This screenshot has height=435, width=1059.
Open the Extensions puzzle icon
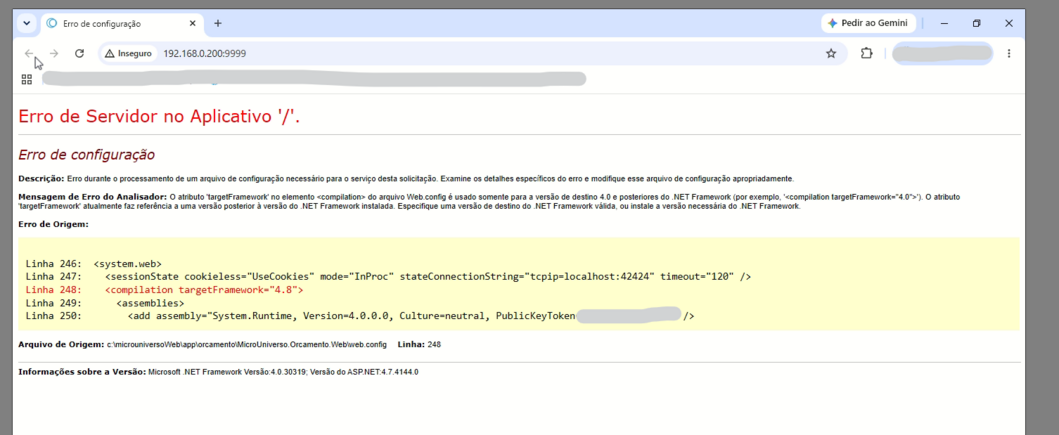click(867, 53)
